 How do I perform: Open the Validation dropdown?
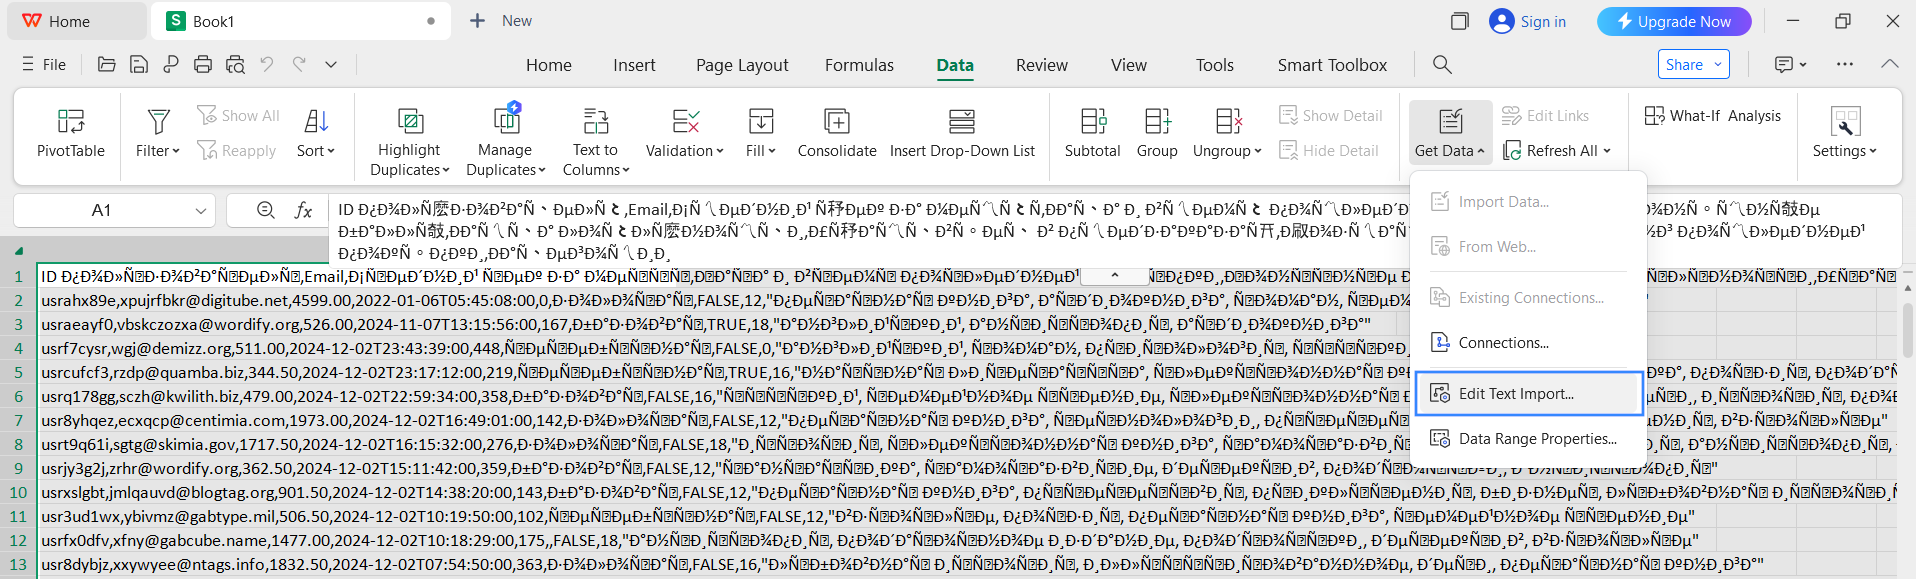[x=719, y=151]
